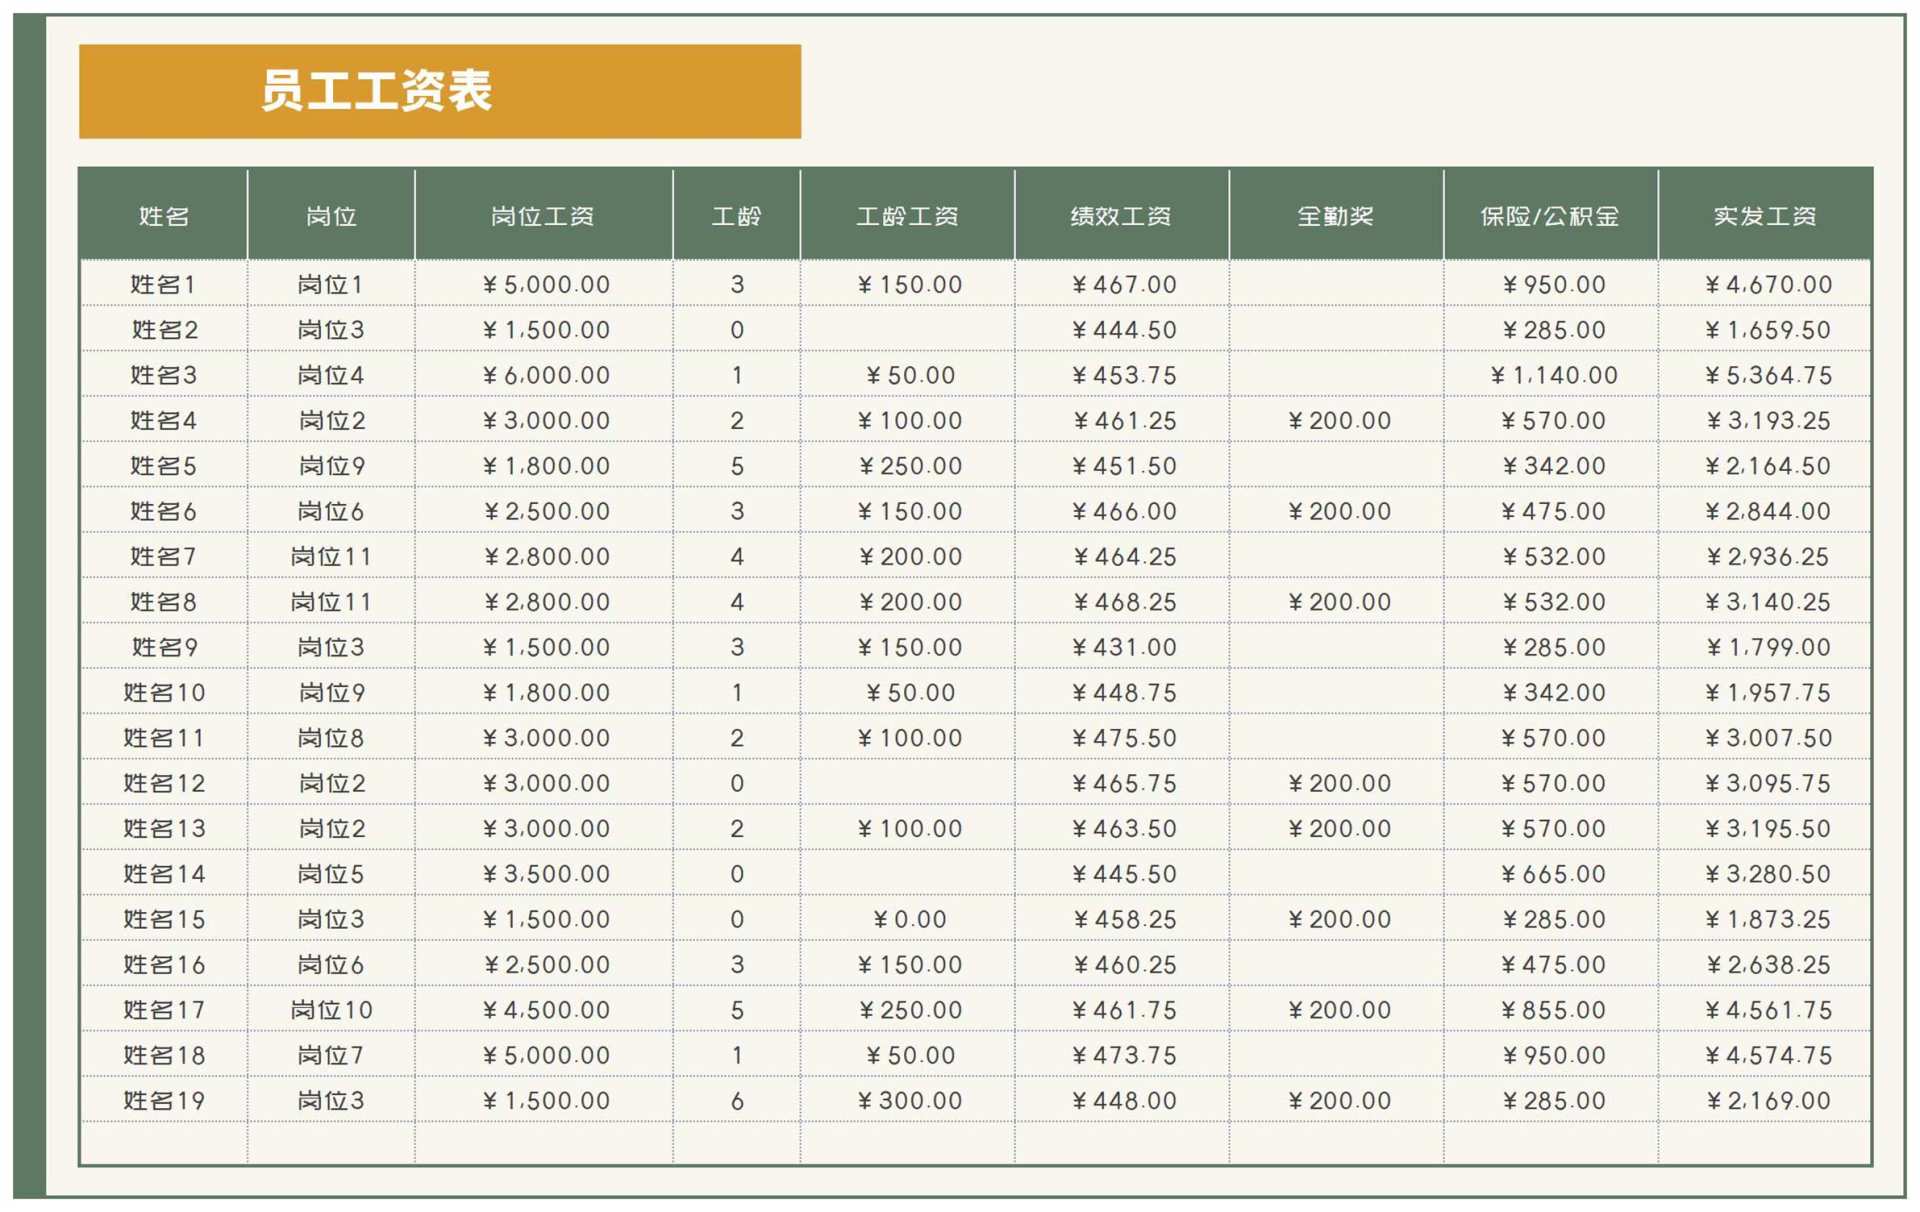
Task: Click the ¥448.75 performance pay for 姓名10
Action: 1122,692
